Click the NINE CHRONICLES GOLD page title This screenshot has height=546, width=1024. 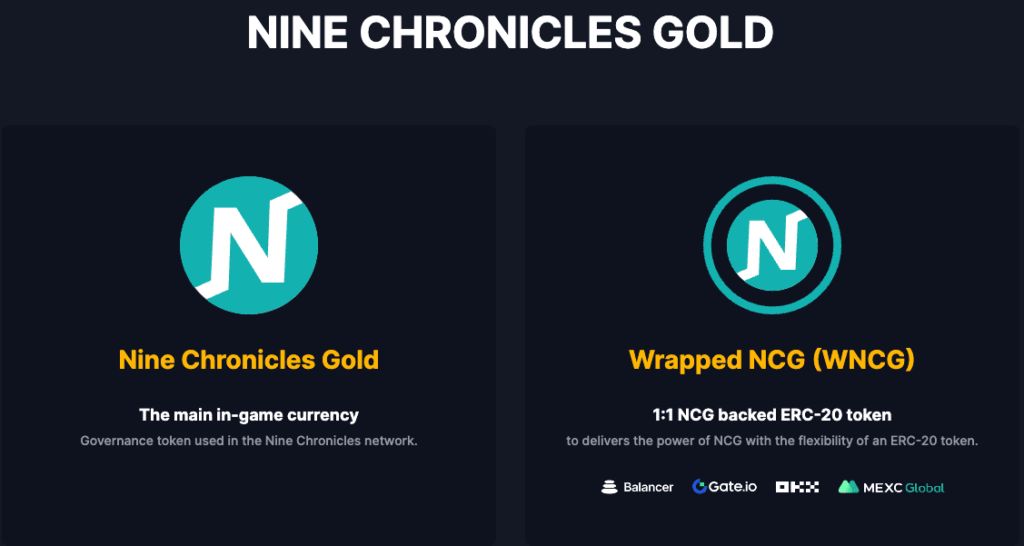pyautogui.click(x=510, y=33)
